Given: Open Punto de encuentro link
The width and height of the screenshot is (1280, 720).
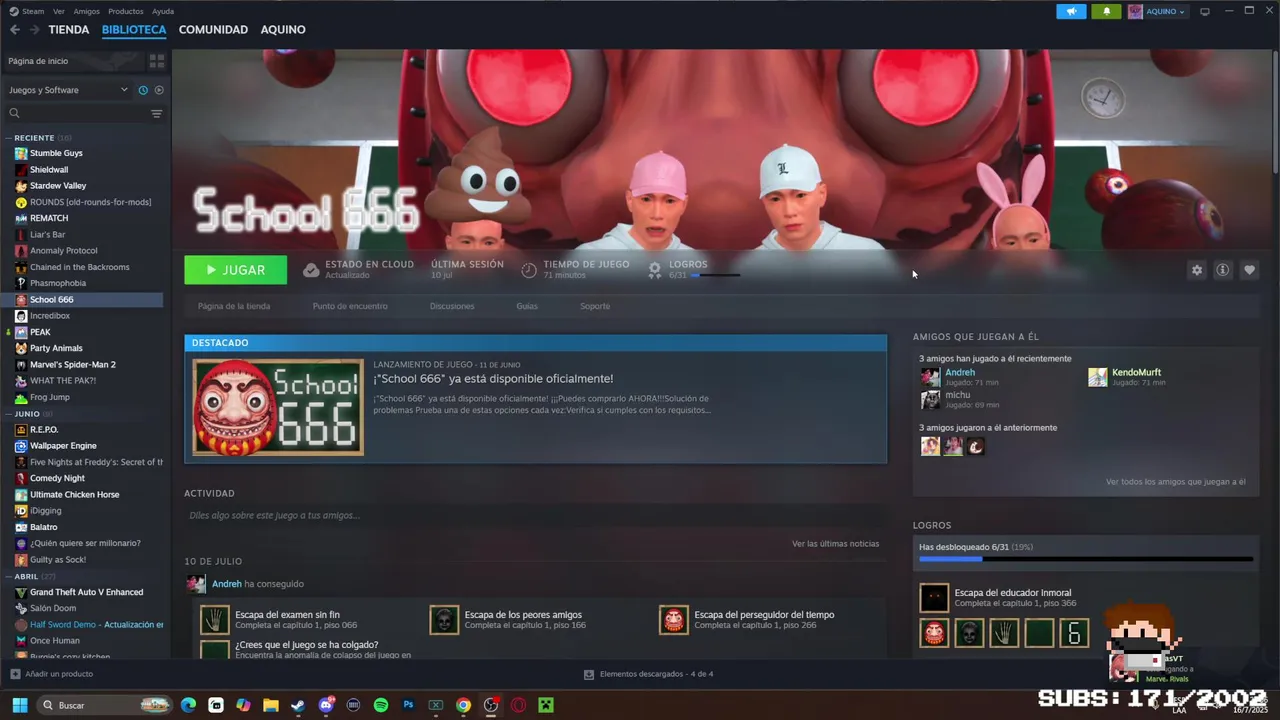Looking at the screenshot, I should coord(350,306).
